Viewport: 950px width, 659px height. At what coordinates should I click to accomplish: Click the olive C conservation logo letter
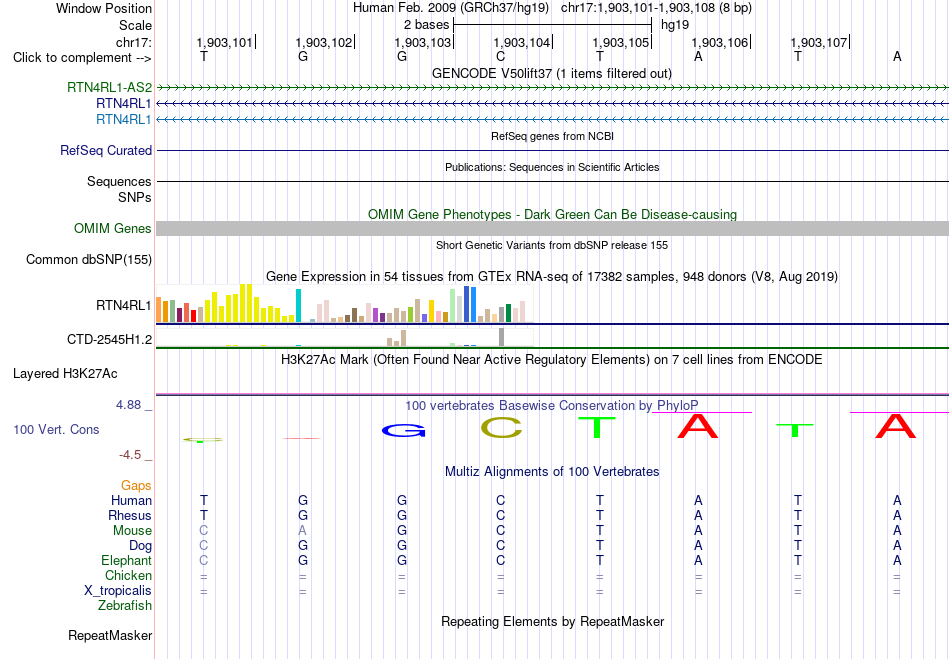point(501,428)
